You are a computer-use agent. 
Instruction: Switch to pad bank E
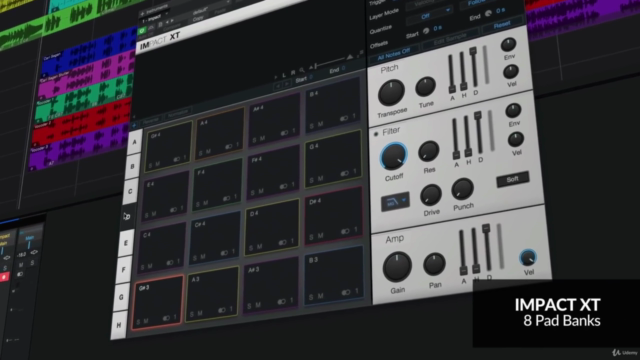(126, 243)
